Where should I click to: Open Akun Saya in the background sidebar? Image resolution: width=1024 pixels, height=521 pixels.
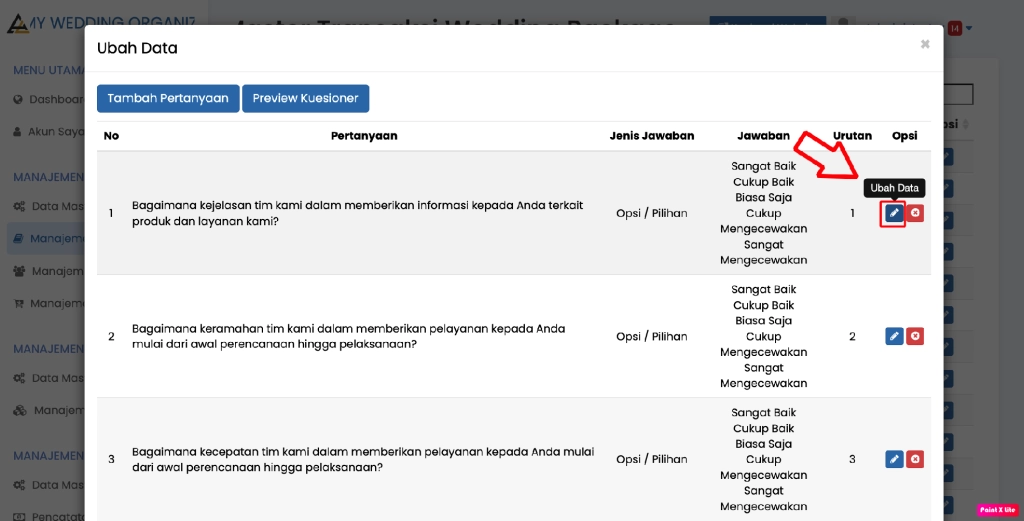49,132
